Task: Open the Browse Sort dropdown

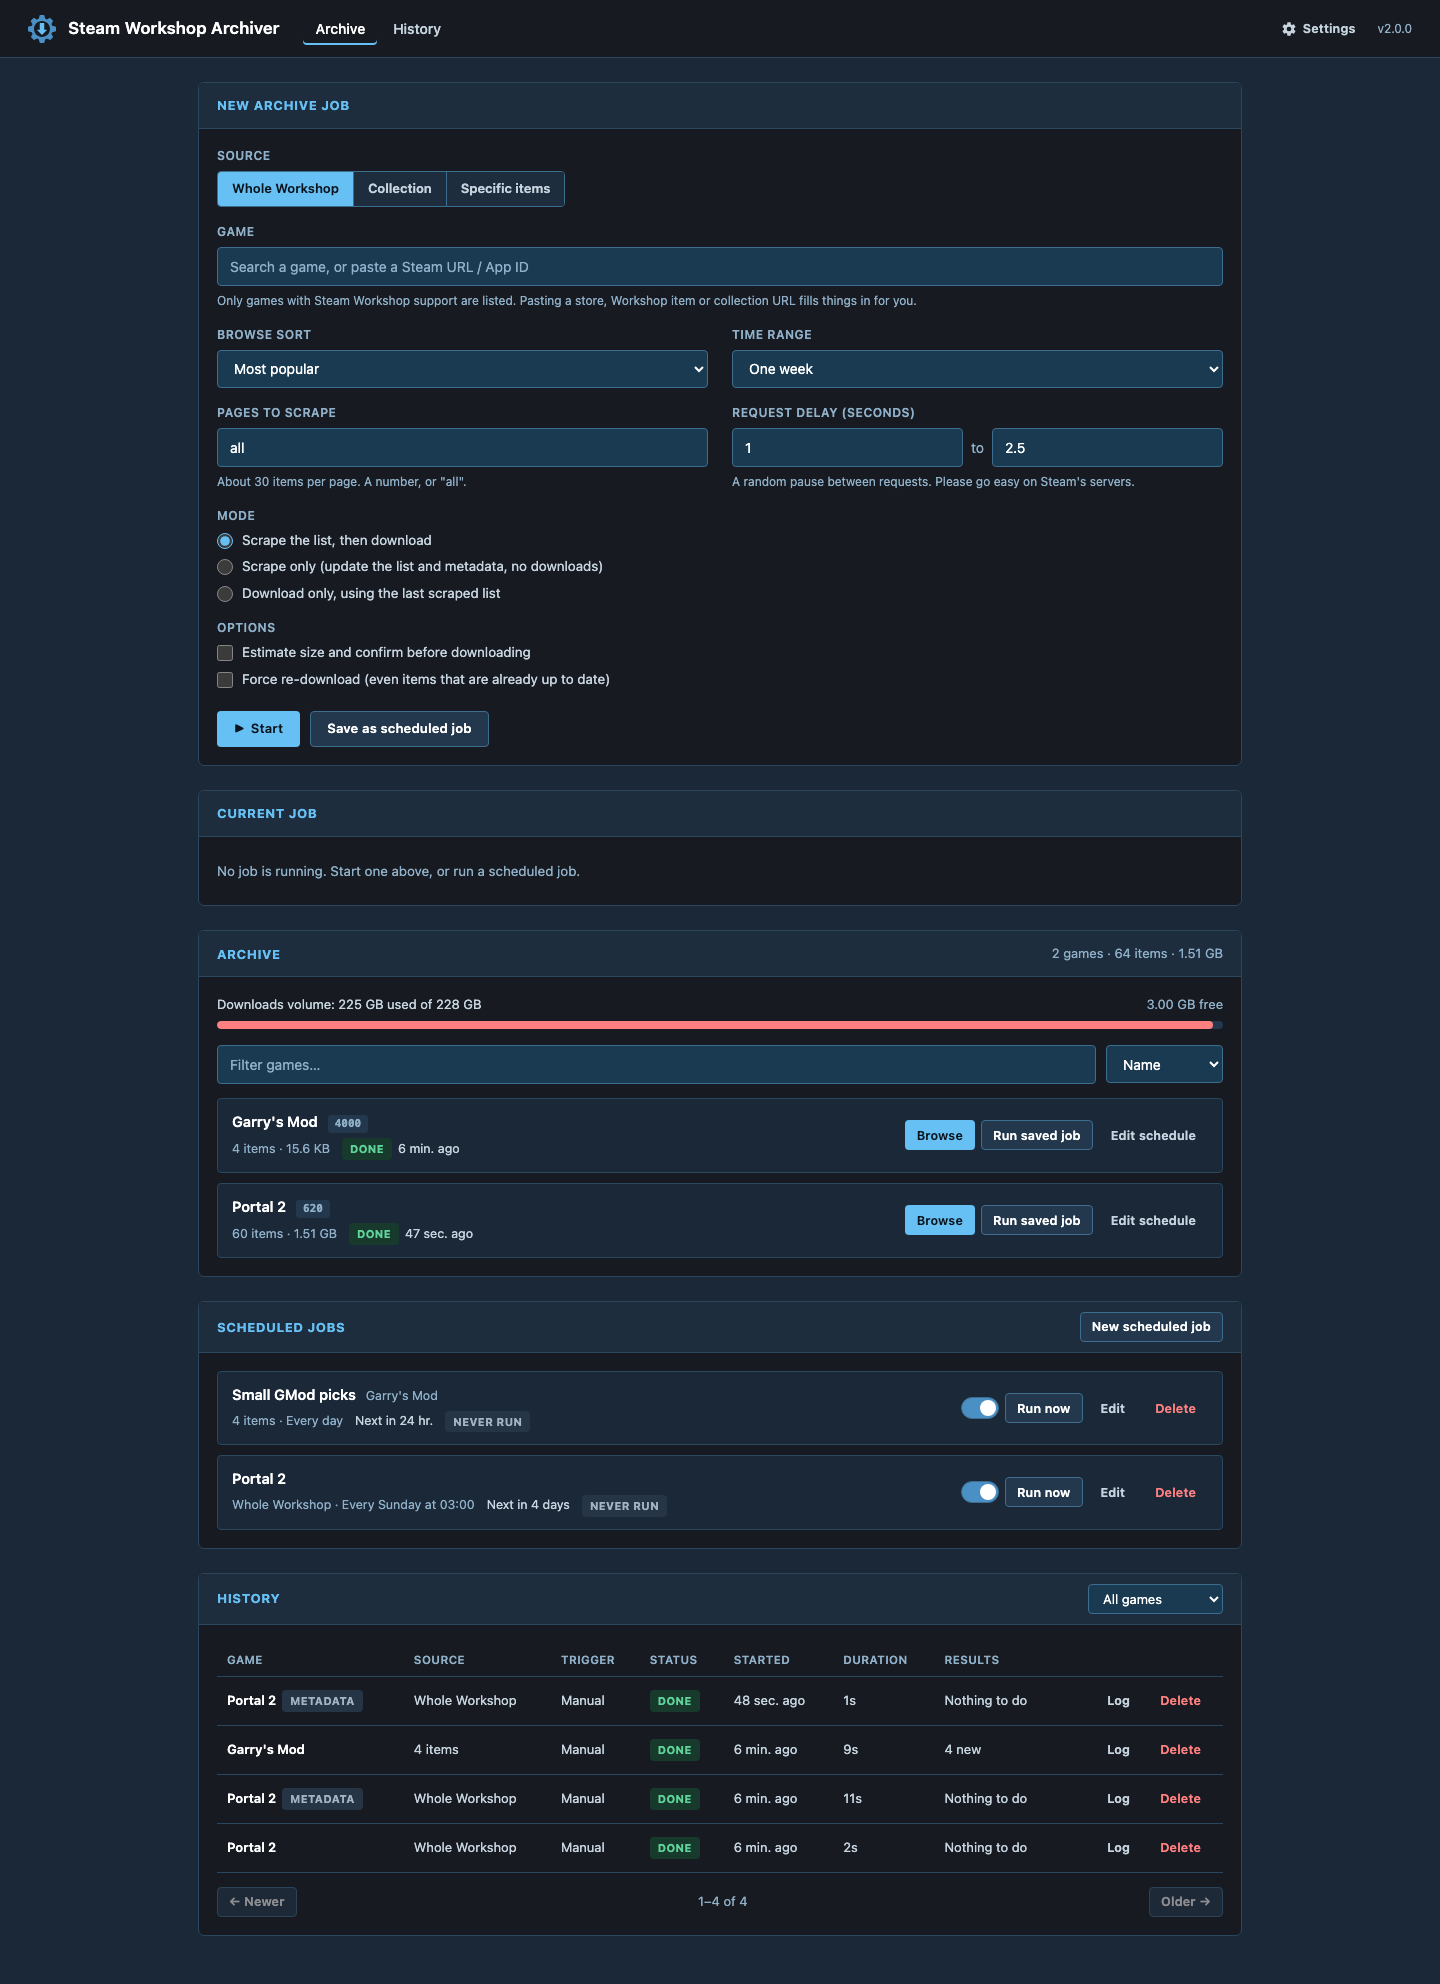Action: [x=462, y=369]
